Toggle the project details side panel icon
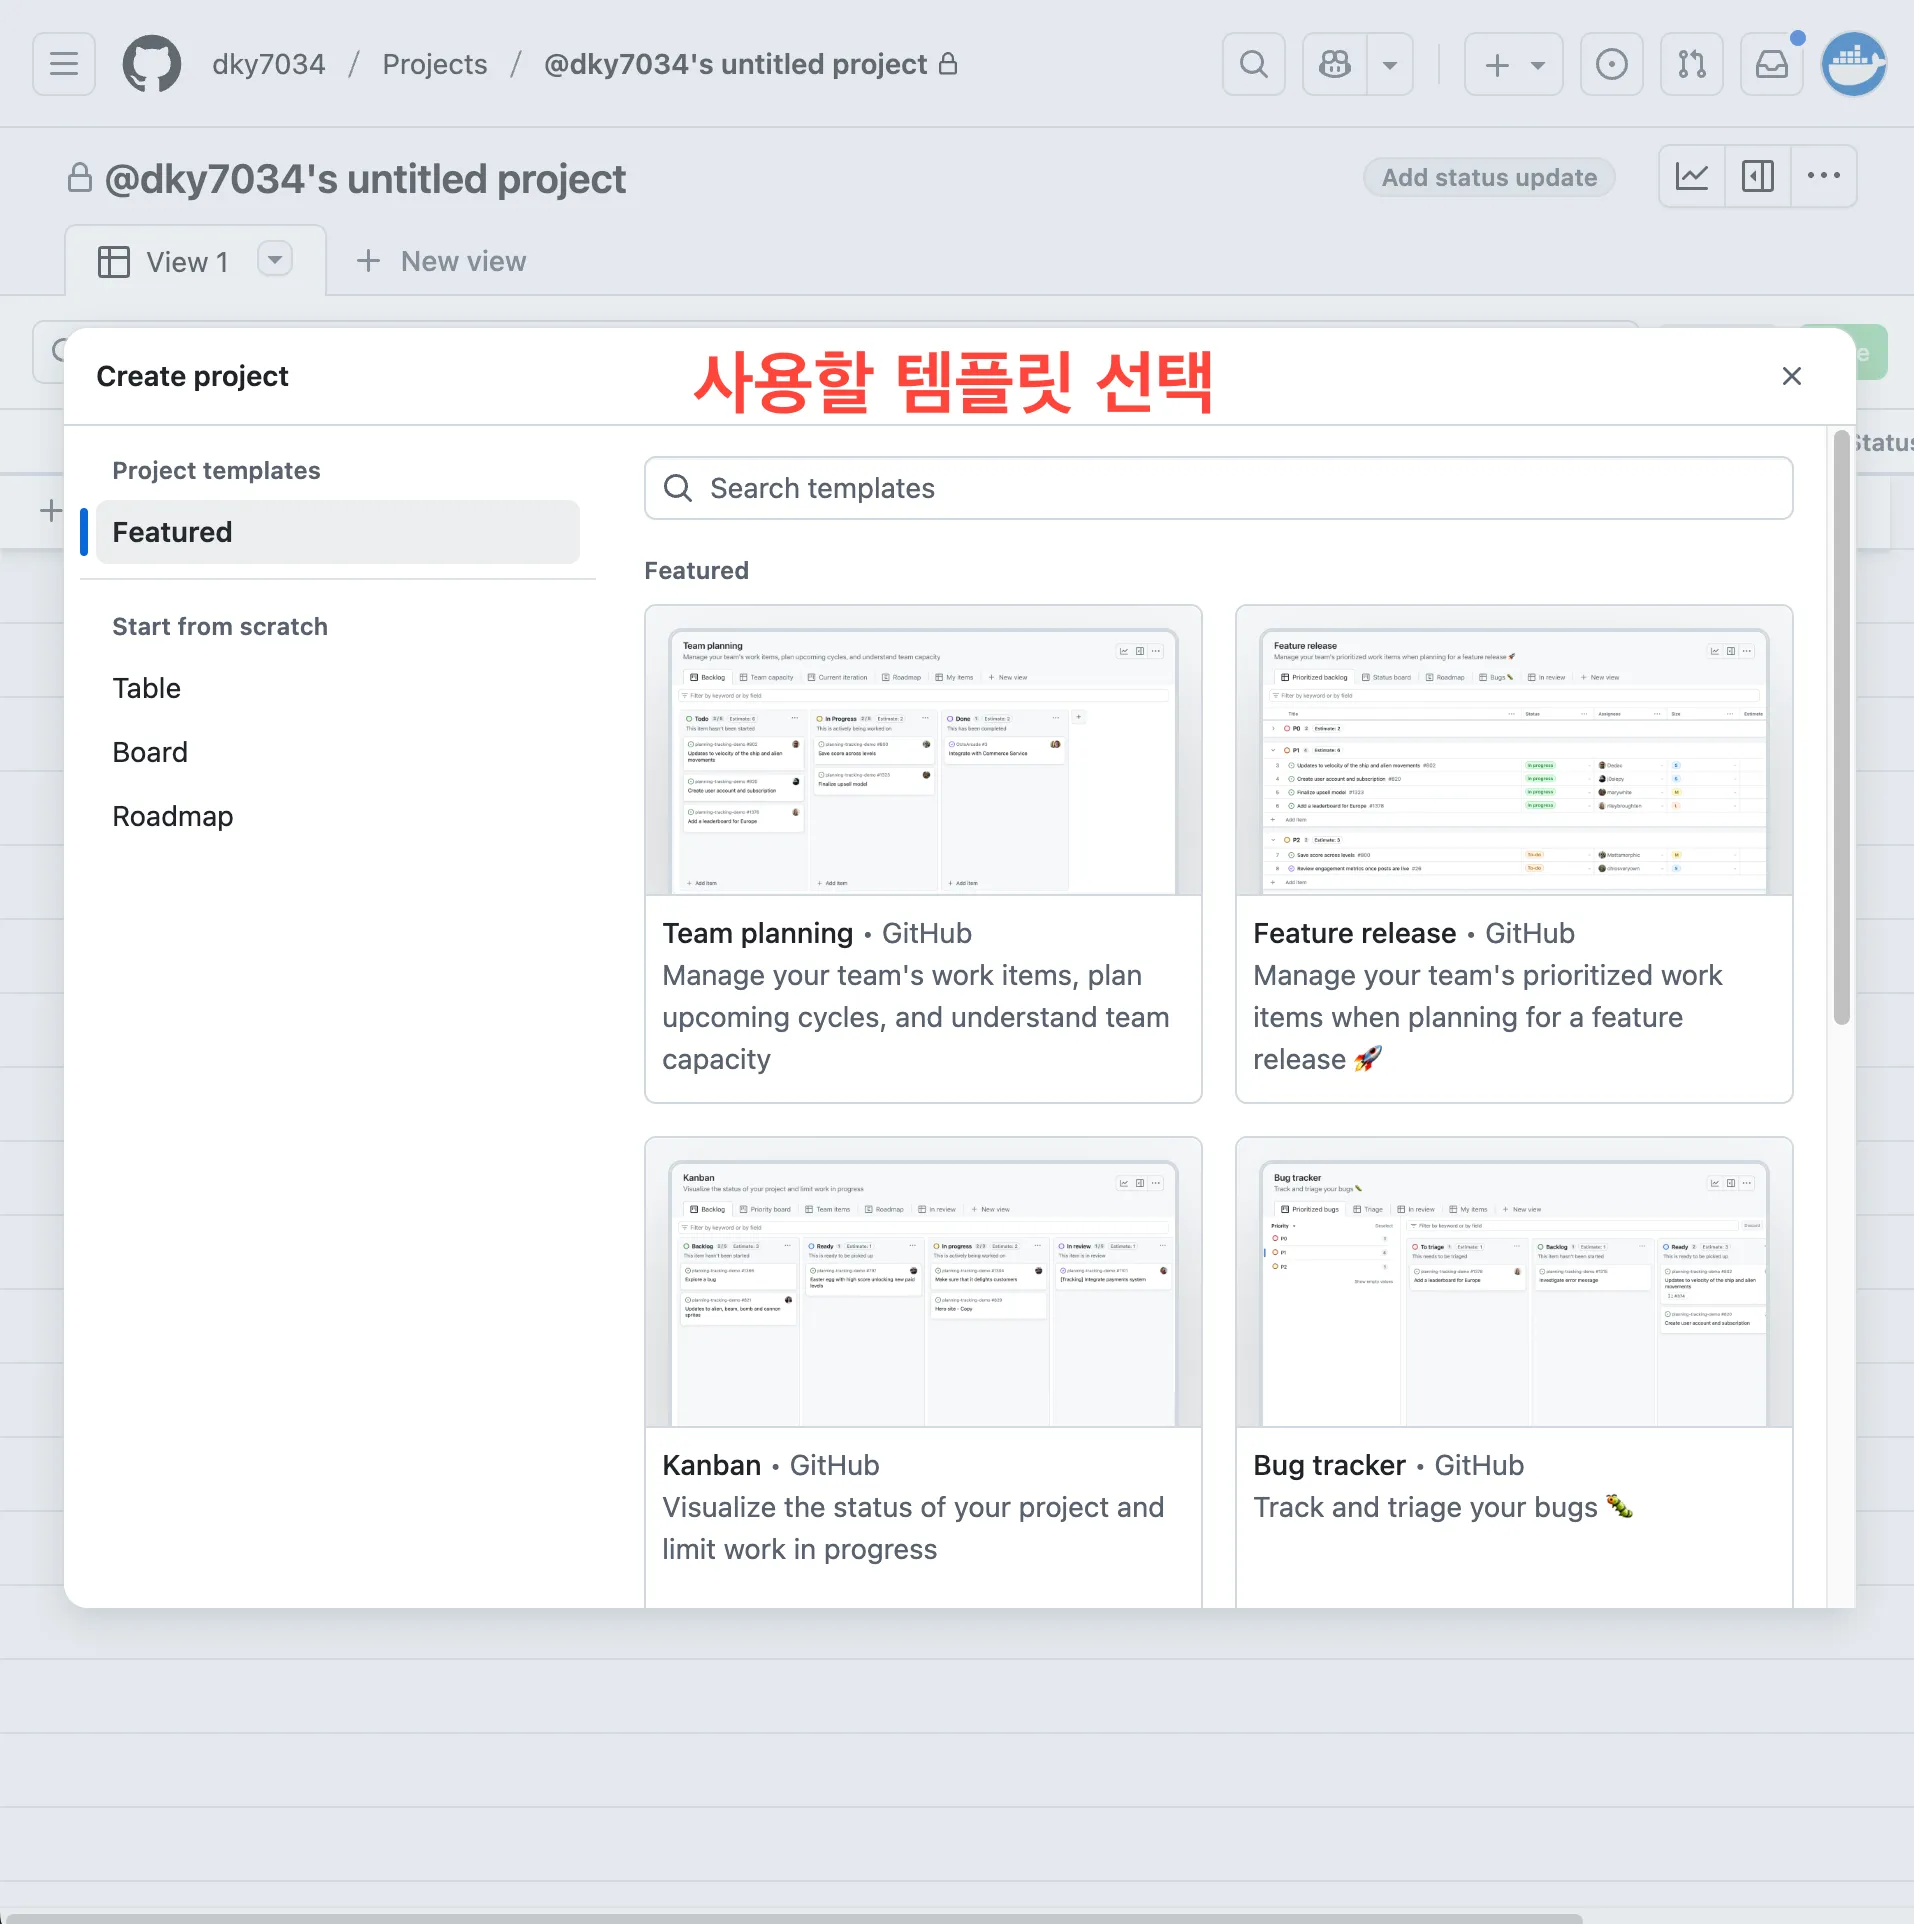 (1757, 176)
